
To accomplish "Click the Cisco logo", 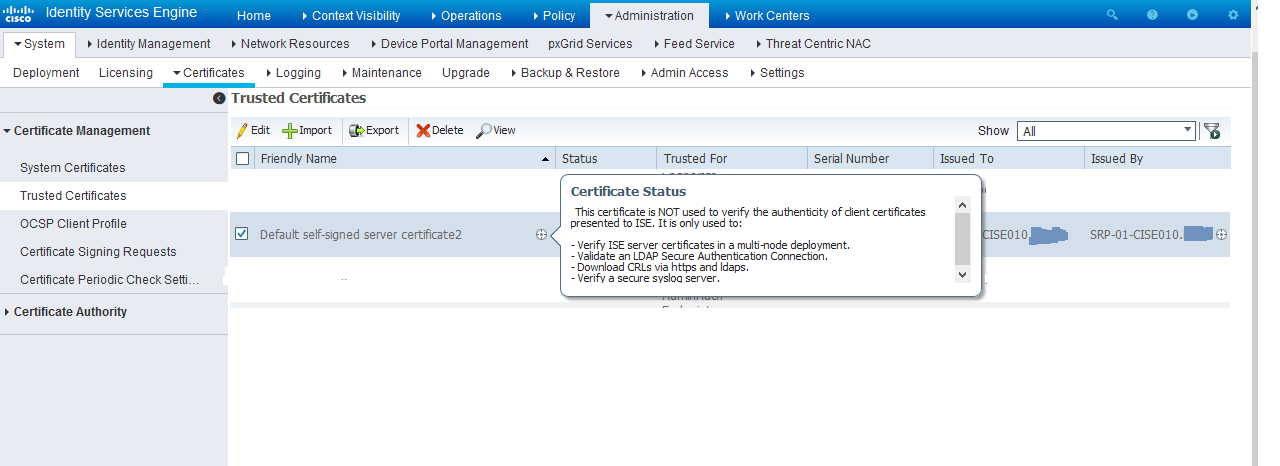I will [x=20, y=14].
